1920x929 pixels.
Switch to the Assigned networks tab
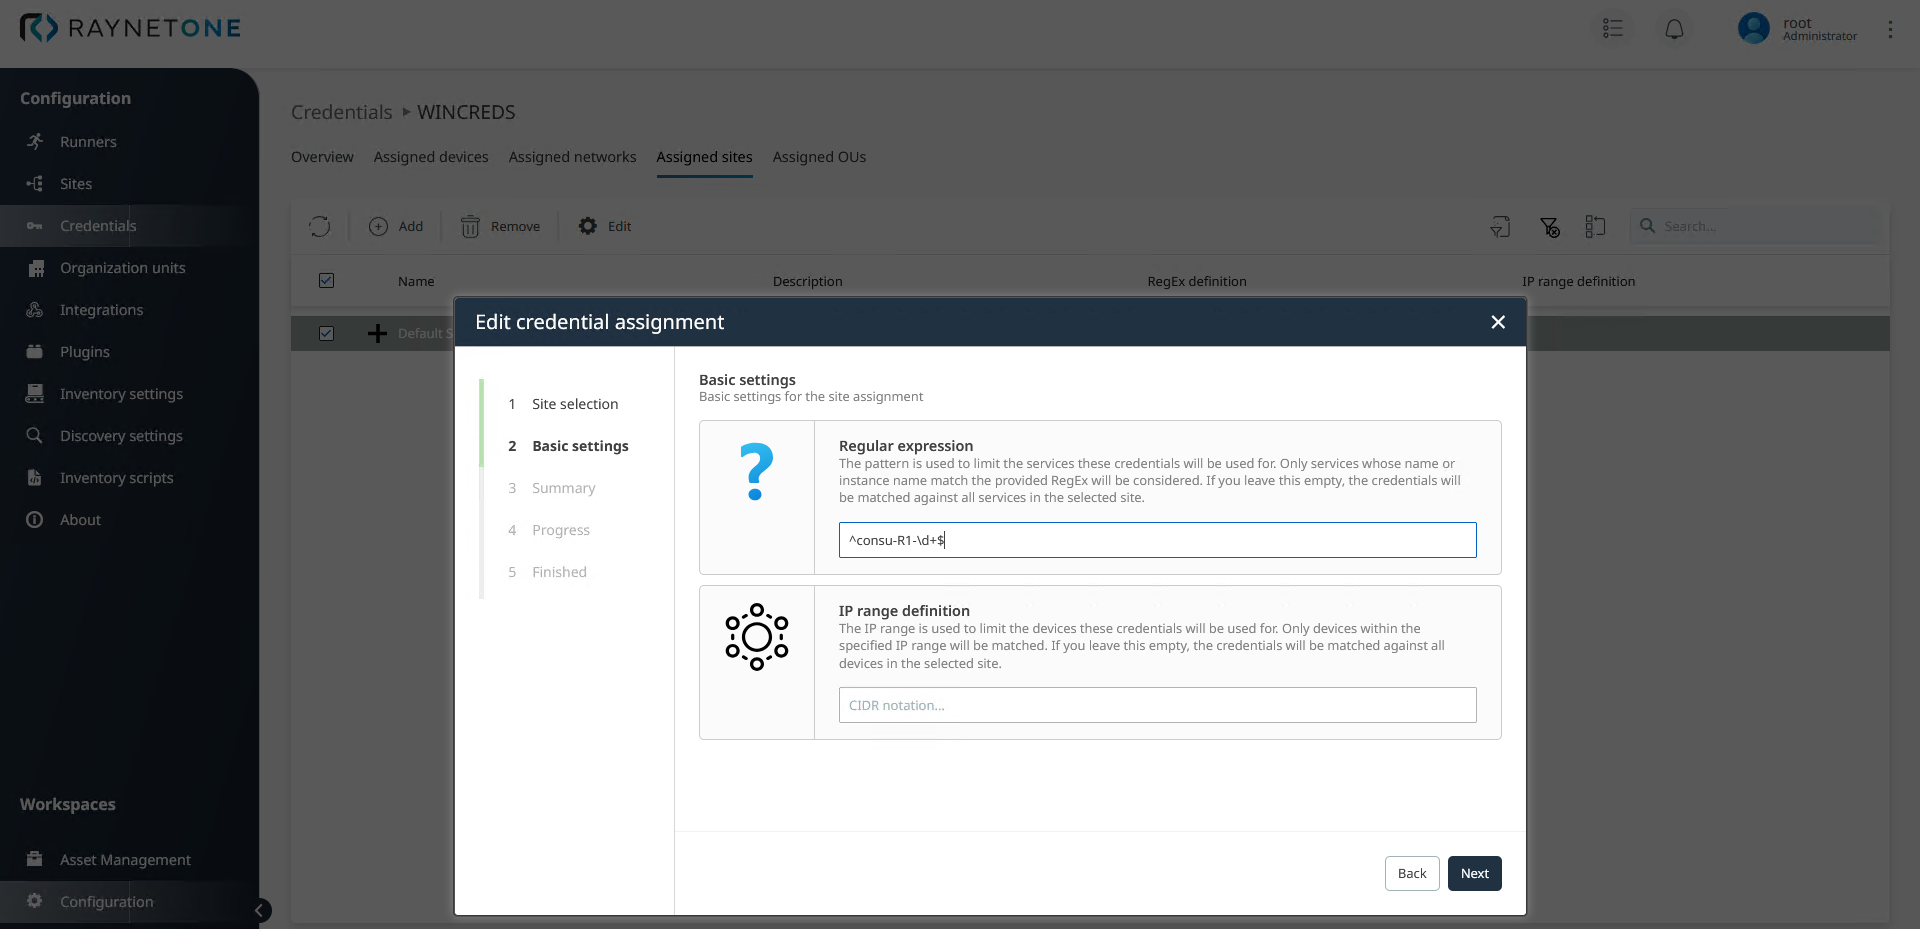click(x=572, y=157)
